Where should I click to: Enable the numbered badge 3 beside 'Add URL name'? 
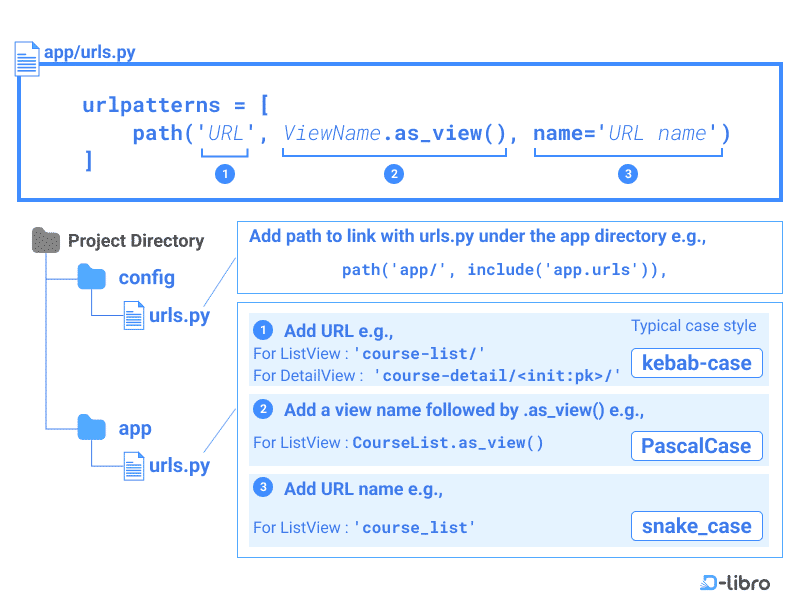tap(262, 487)
